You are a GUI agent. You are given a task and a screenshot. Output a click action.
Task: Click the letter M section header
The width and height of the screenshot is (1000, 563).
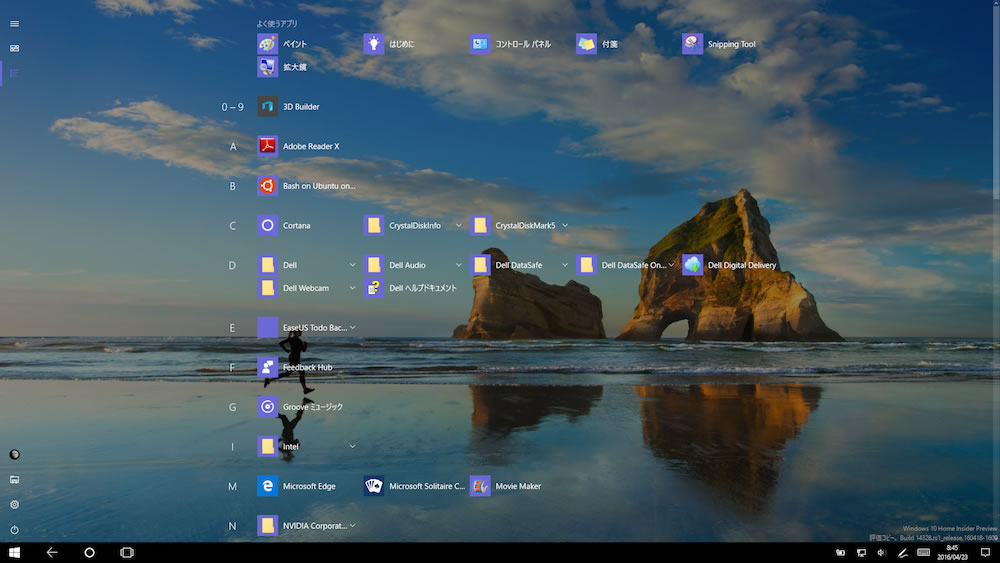point(232,486)
